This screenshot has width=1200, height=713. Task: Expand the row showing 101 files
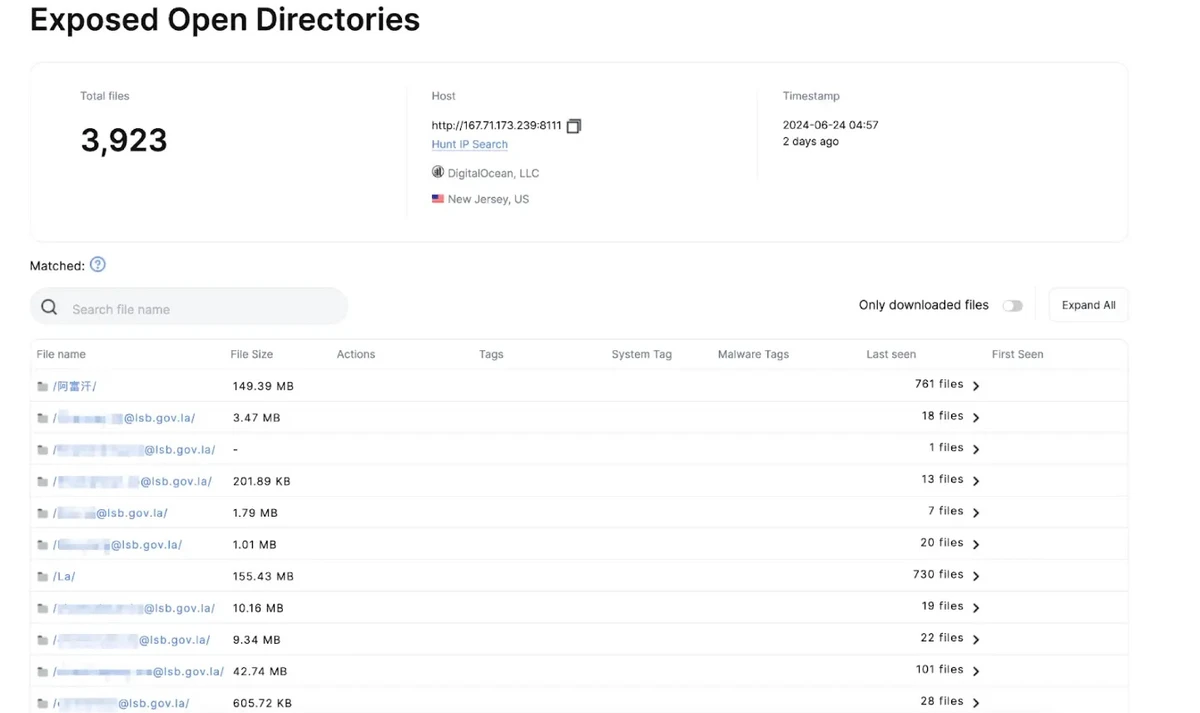pos(976,671)
